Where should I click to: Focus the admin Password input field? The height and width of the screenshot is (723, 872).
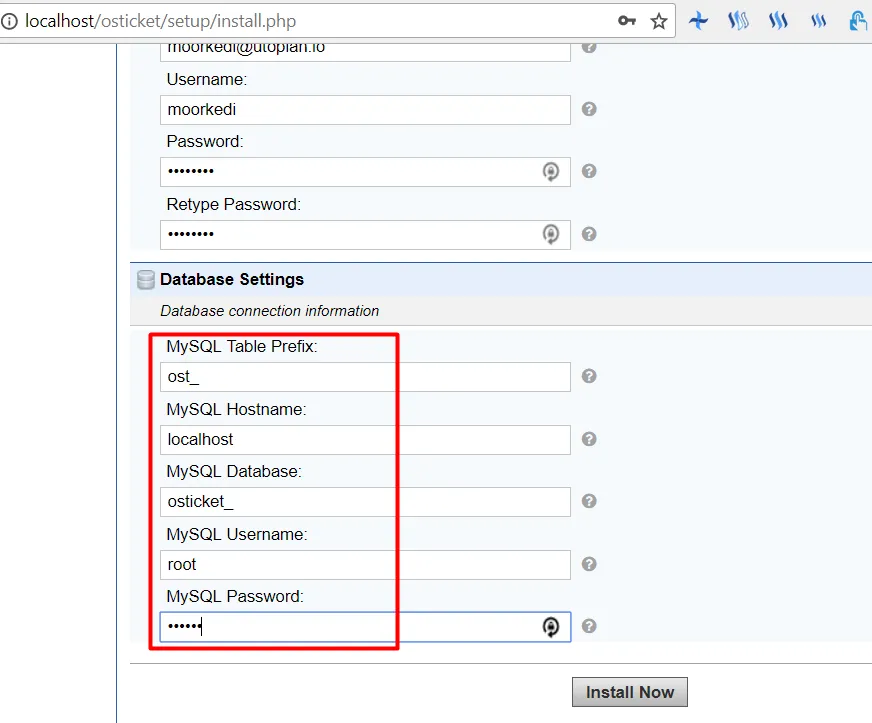(365, 172)
